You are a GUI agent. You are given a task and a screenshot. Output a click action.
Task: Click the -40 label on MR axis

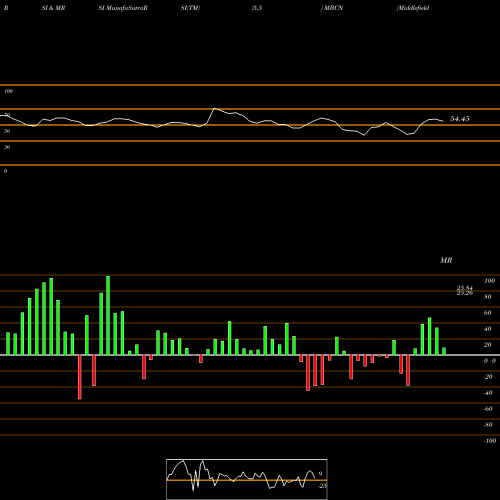pyautogui.click(x=488, y=393)
